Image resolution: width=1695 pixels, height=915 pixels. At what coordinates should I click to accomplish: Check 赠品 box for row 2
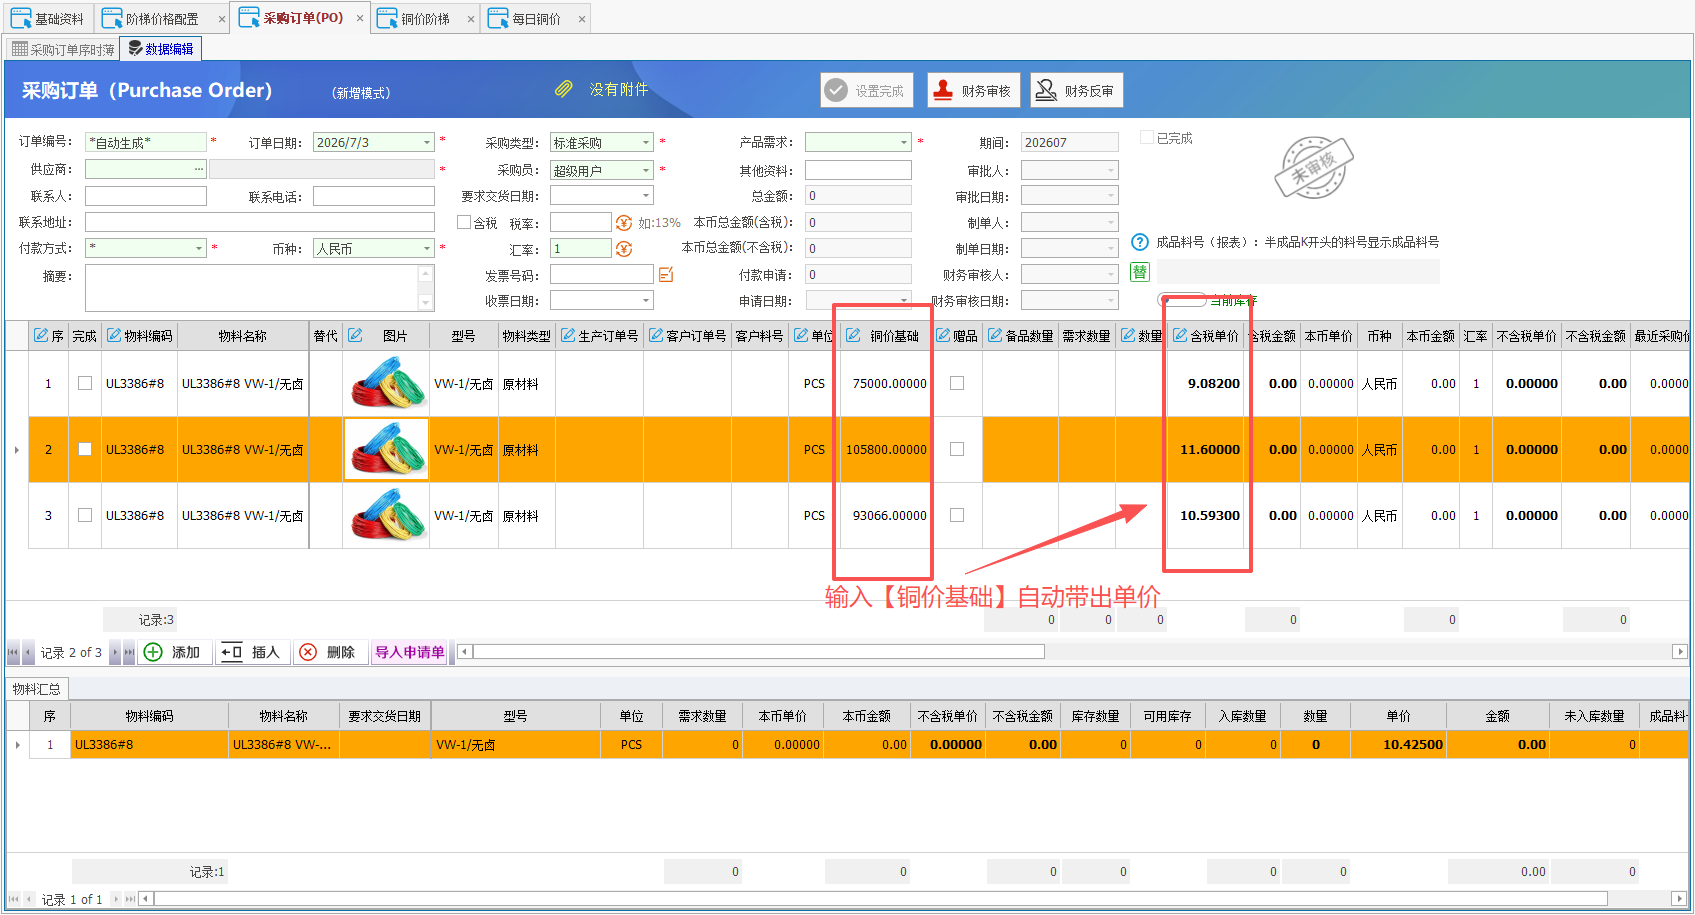957,449
